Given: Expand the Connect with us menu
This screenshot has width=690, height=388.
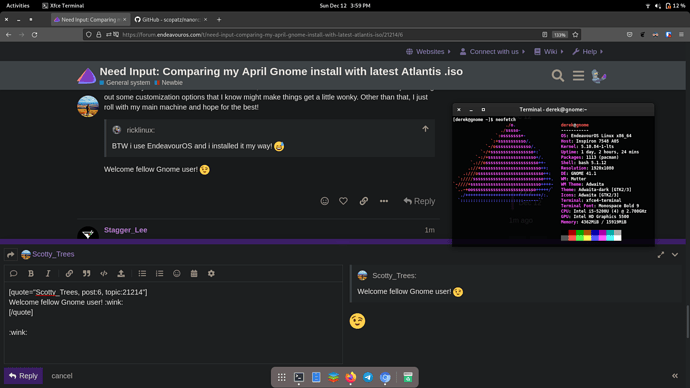Looking at the screenshot, I should (x=492, y=51).
